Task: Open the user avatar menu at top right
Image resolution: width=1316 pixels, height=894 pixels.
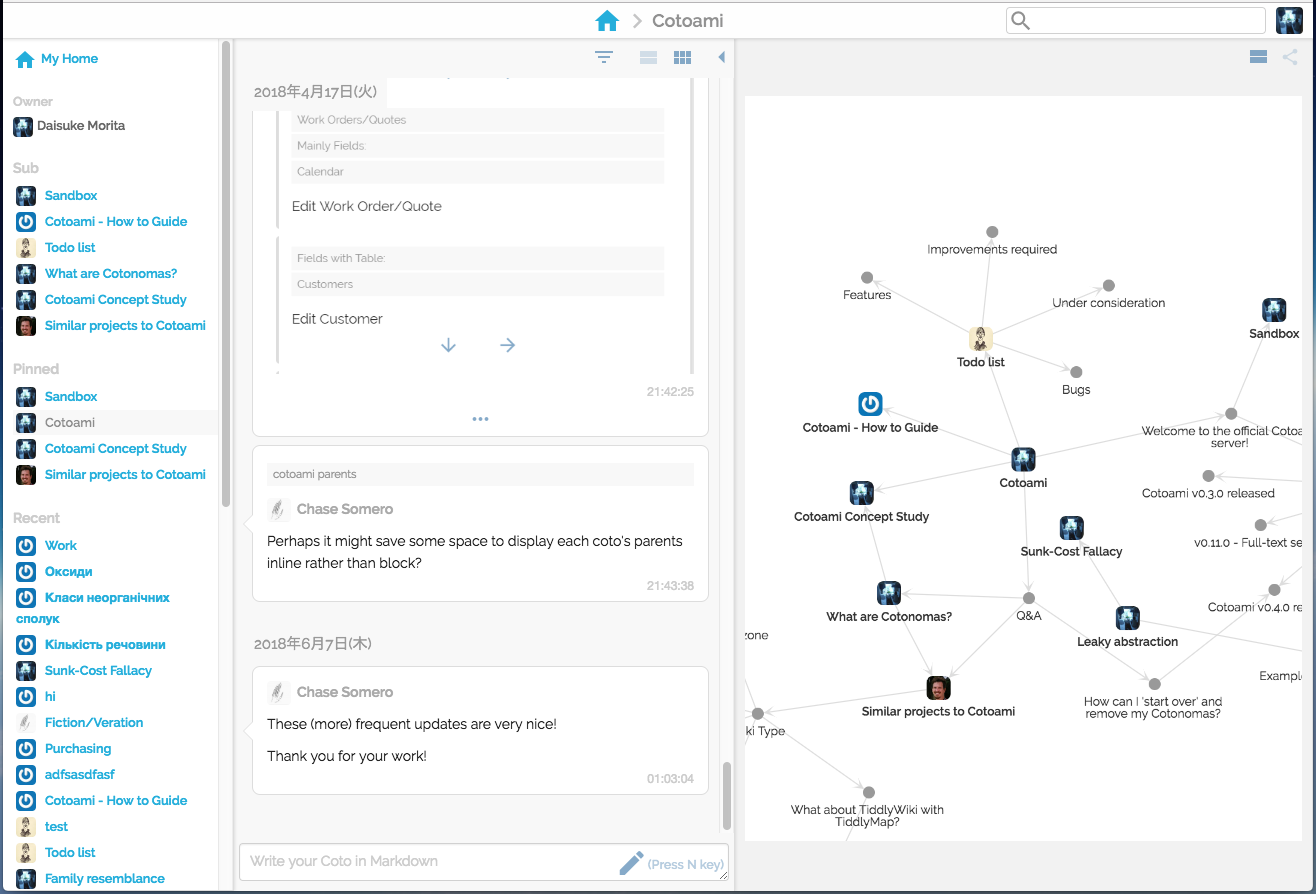Action: pos(1289,20)
